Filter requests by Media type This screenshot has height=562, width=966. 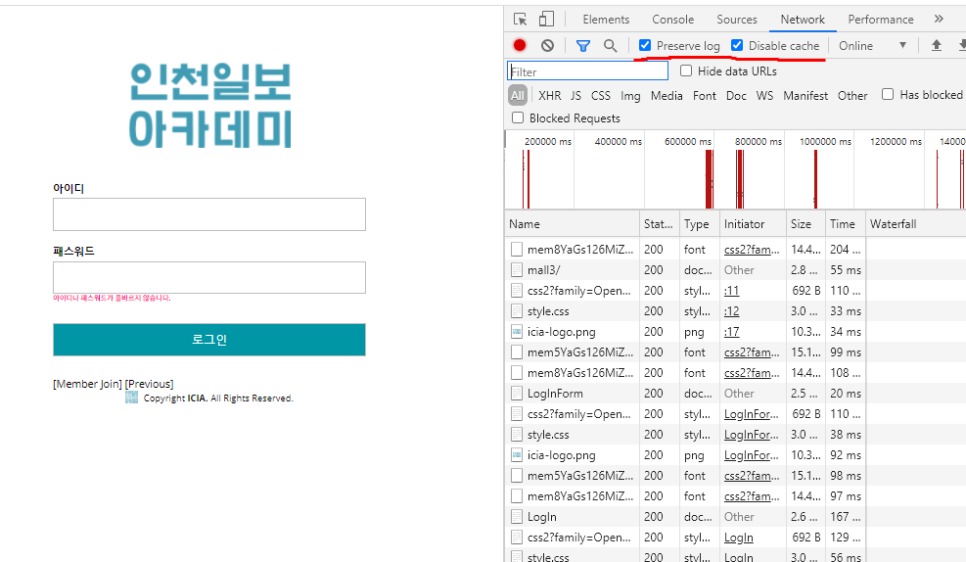pyautogui.click(x=667, y=96)
